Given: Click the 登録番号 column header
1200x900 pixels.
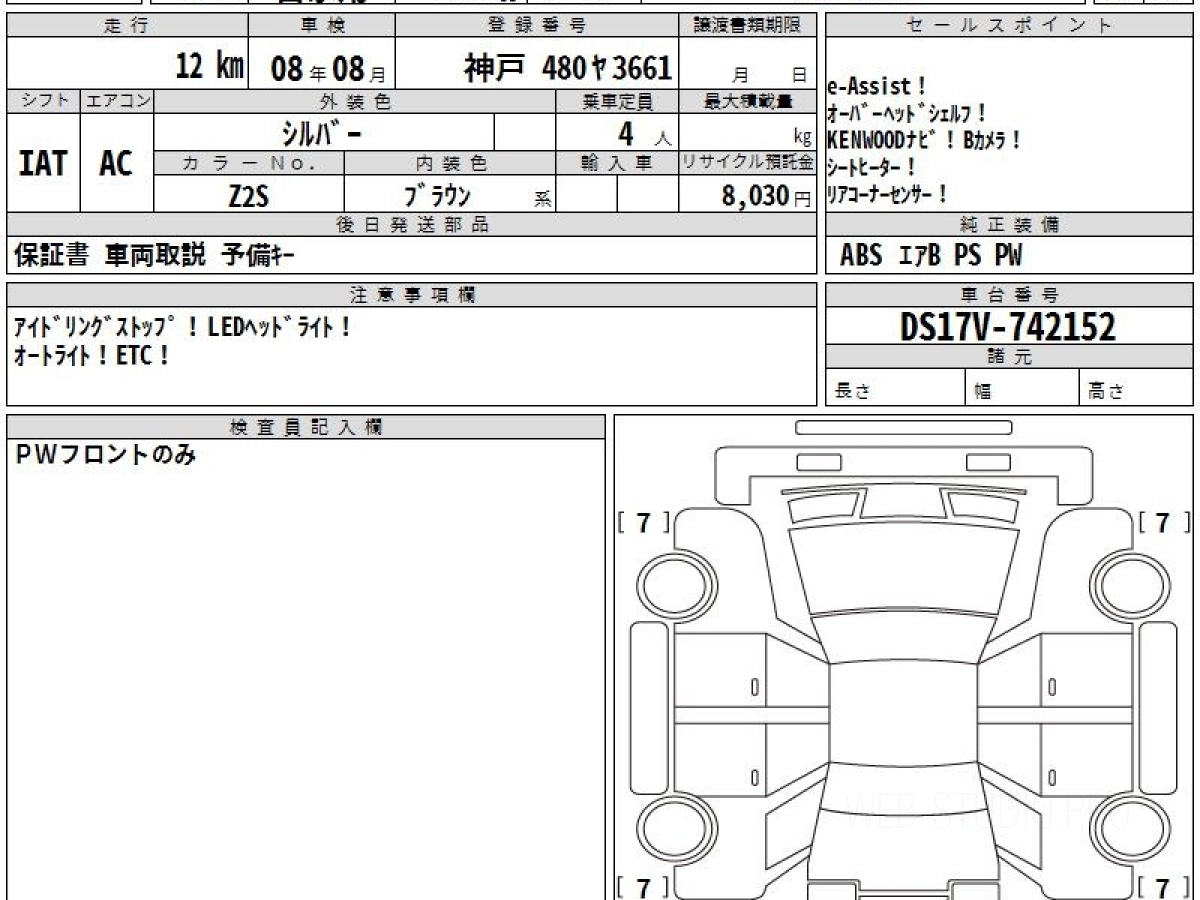Looking at the screenshot, I should [537, 26].
